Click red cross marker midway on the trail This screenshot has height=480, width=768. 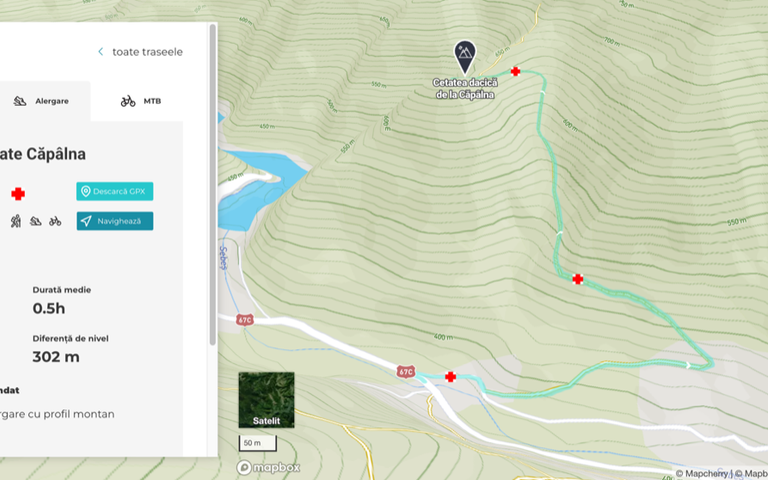[x=578, y=279]
